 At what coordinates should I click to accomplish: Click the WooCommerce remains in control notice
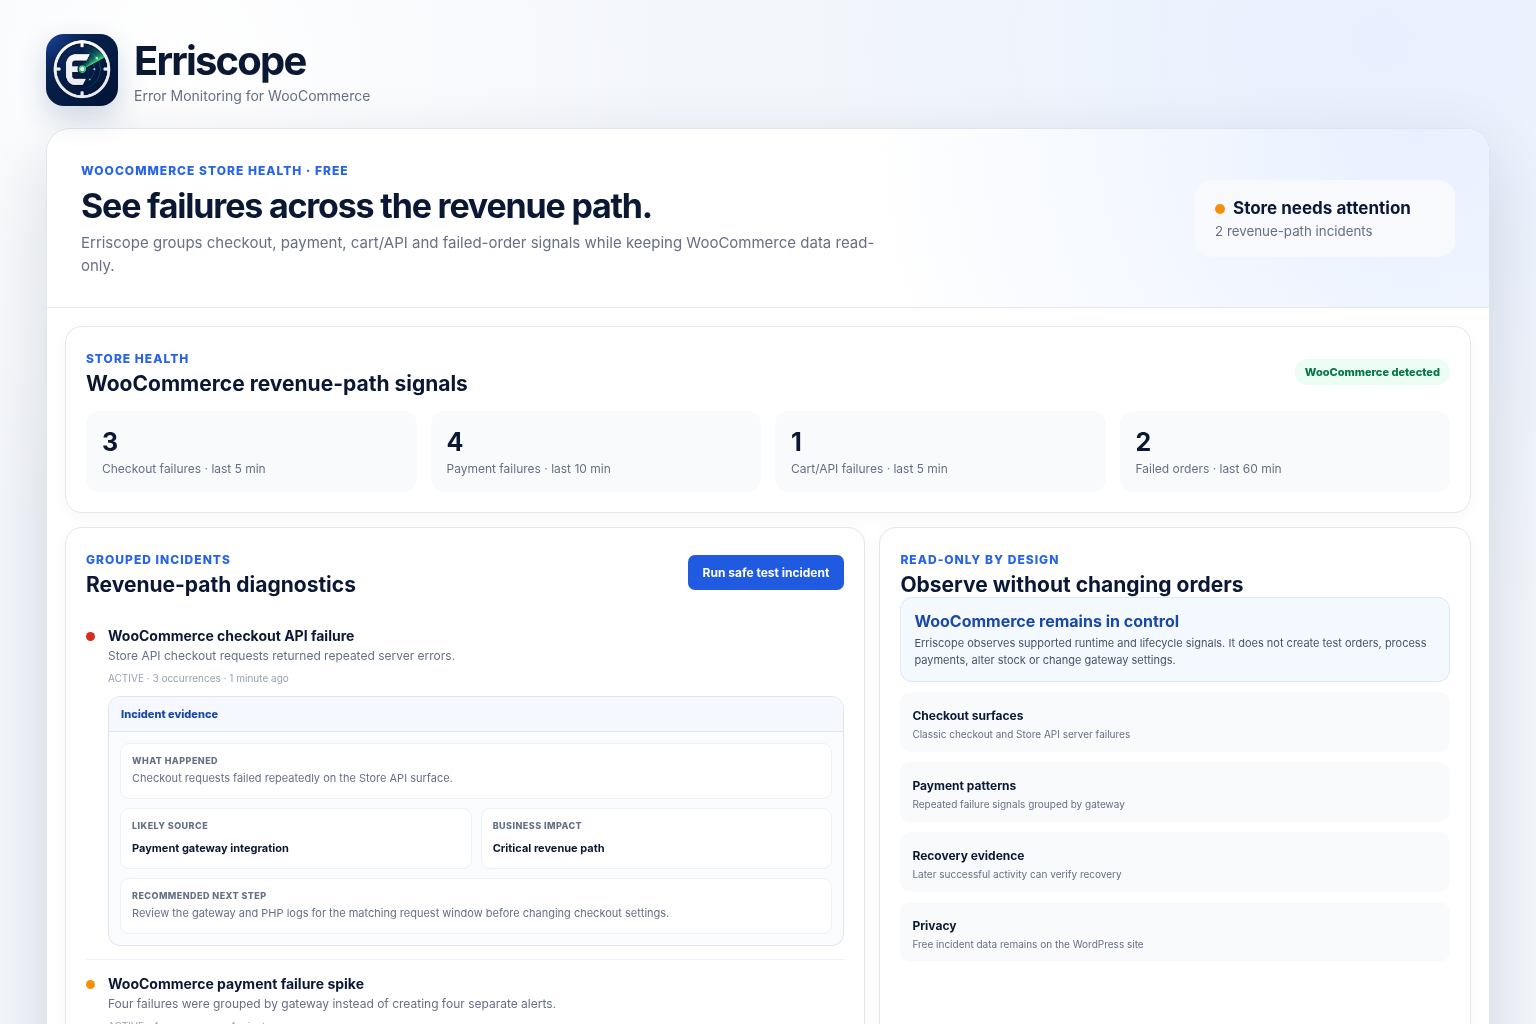coord(1175,640)
